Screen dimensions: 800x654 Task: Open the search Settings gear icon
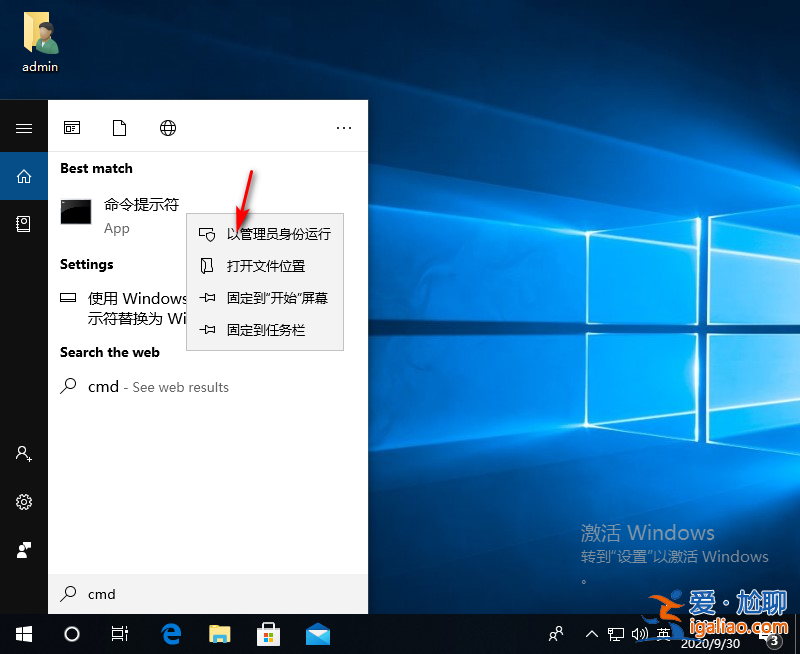point(25,502)
